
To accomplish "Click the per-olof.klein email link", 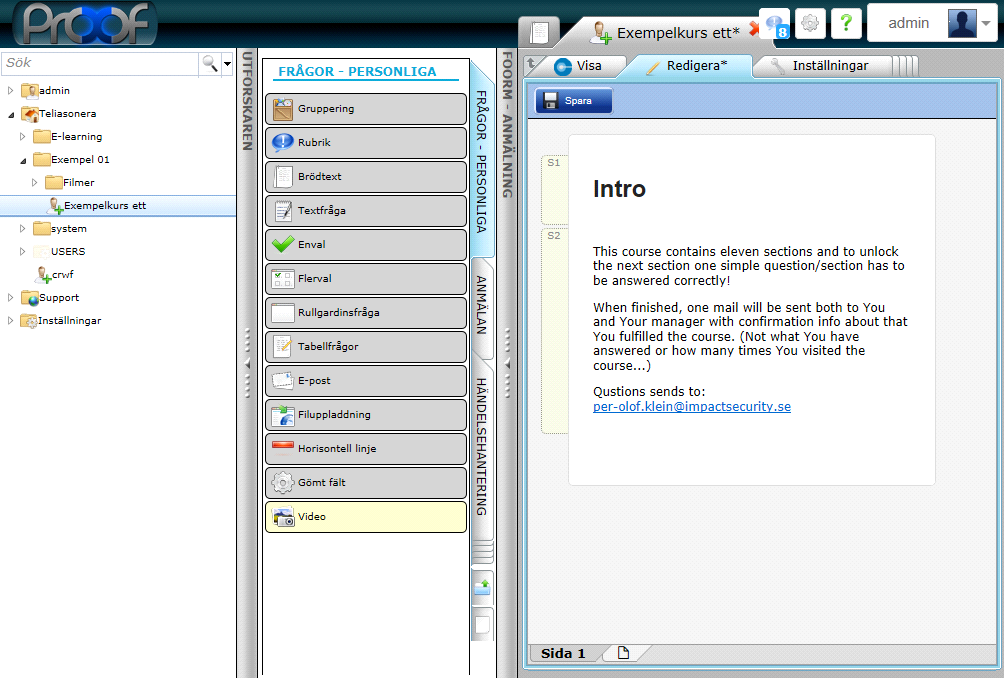I will click(x=691, y=407).
